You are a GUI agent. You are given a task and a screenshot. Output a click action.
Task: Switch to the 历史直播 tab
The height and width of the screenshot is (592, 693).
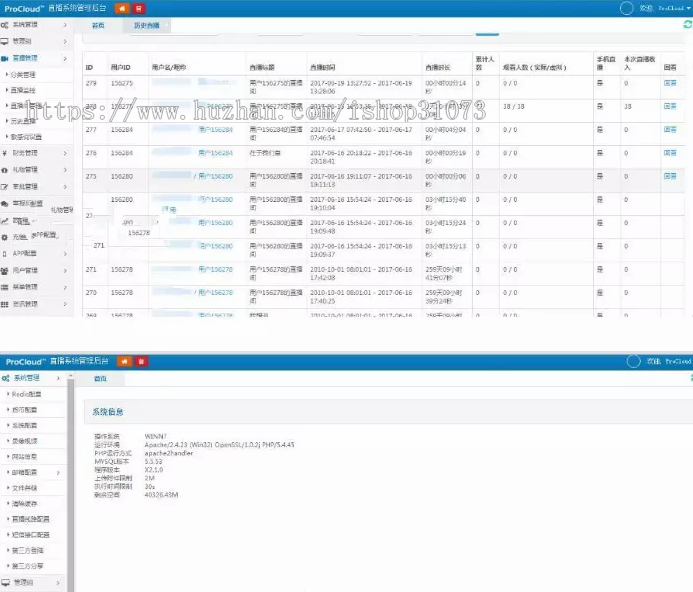click(147, 25)
